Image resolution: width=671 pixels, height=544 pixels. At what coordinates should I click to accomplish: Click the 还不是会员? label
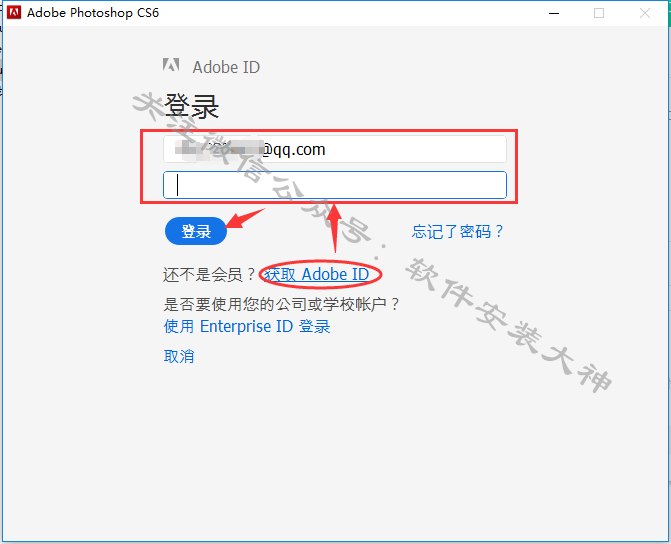[209, 274]
